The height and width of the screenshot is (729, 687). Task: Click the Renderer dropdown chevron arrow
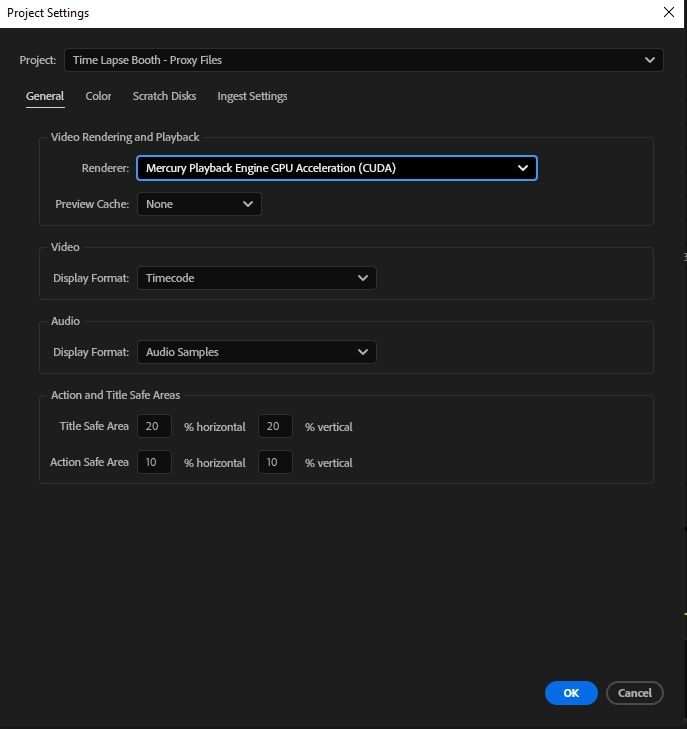pyautogui.click(x=522, y=168)
